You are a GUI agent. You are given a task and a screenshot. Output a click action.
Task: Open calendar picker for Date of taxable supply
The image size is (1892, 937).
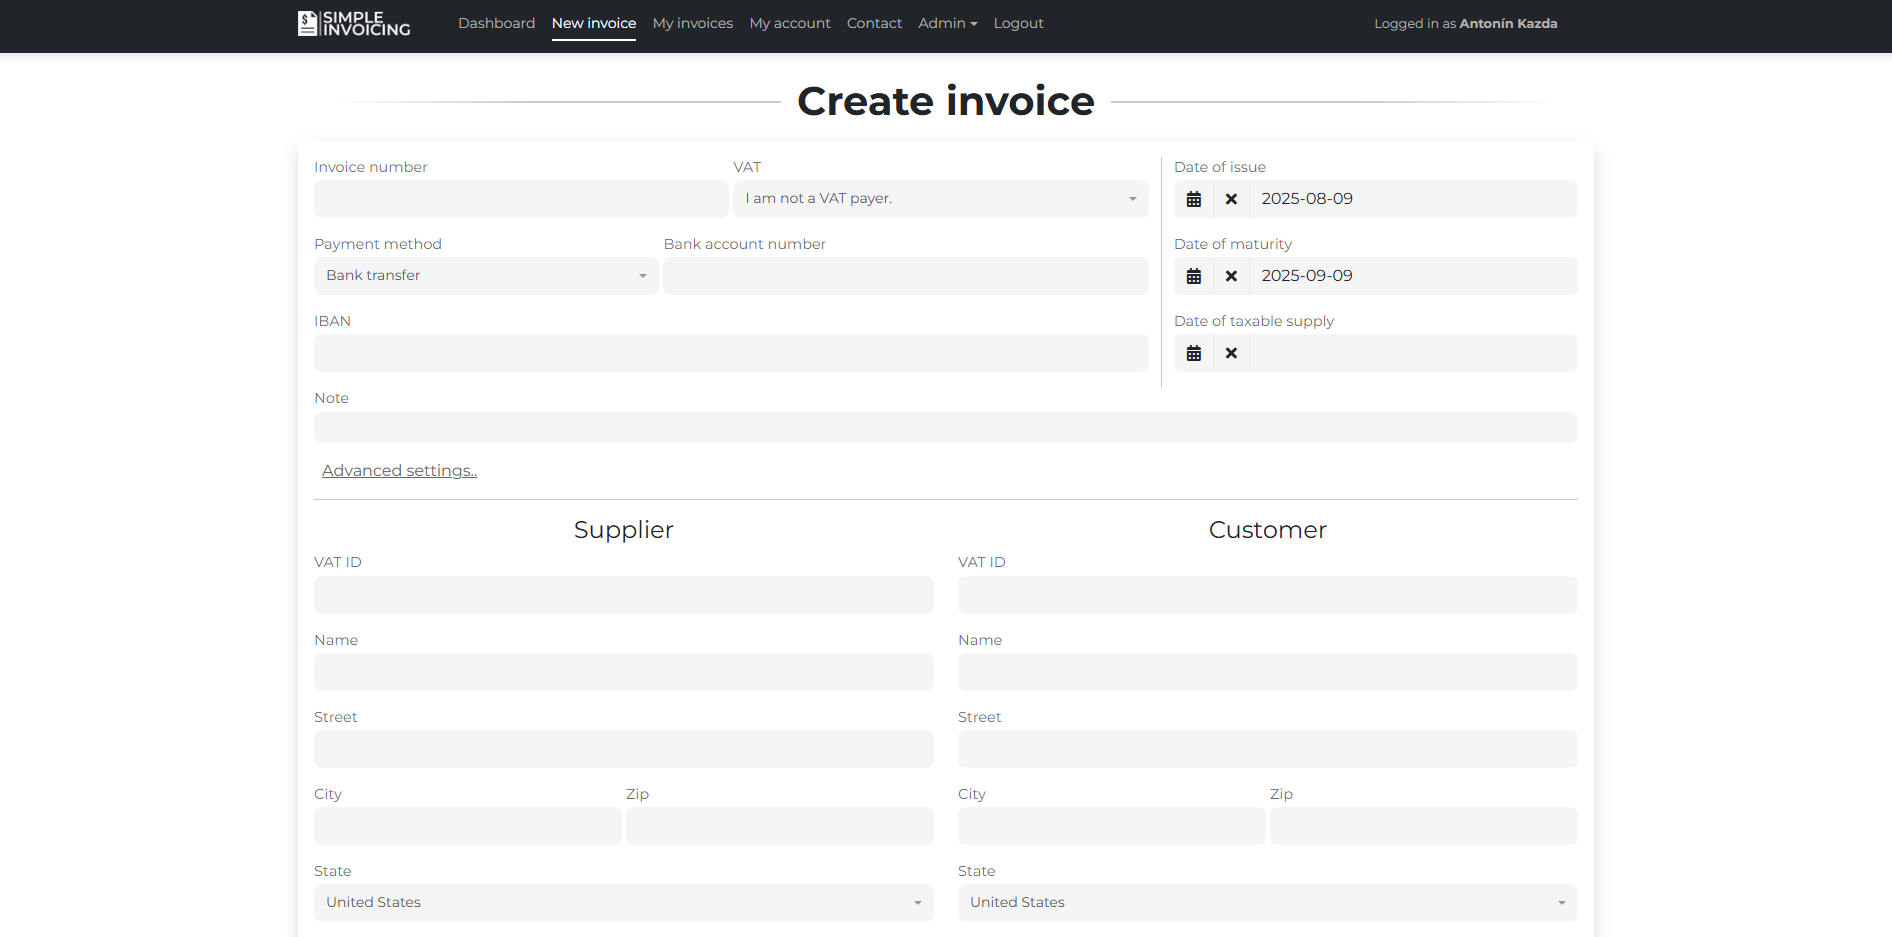click(1193, 353)
